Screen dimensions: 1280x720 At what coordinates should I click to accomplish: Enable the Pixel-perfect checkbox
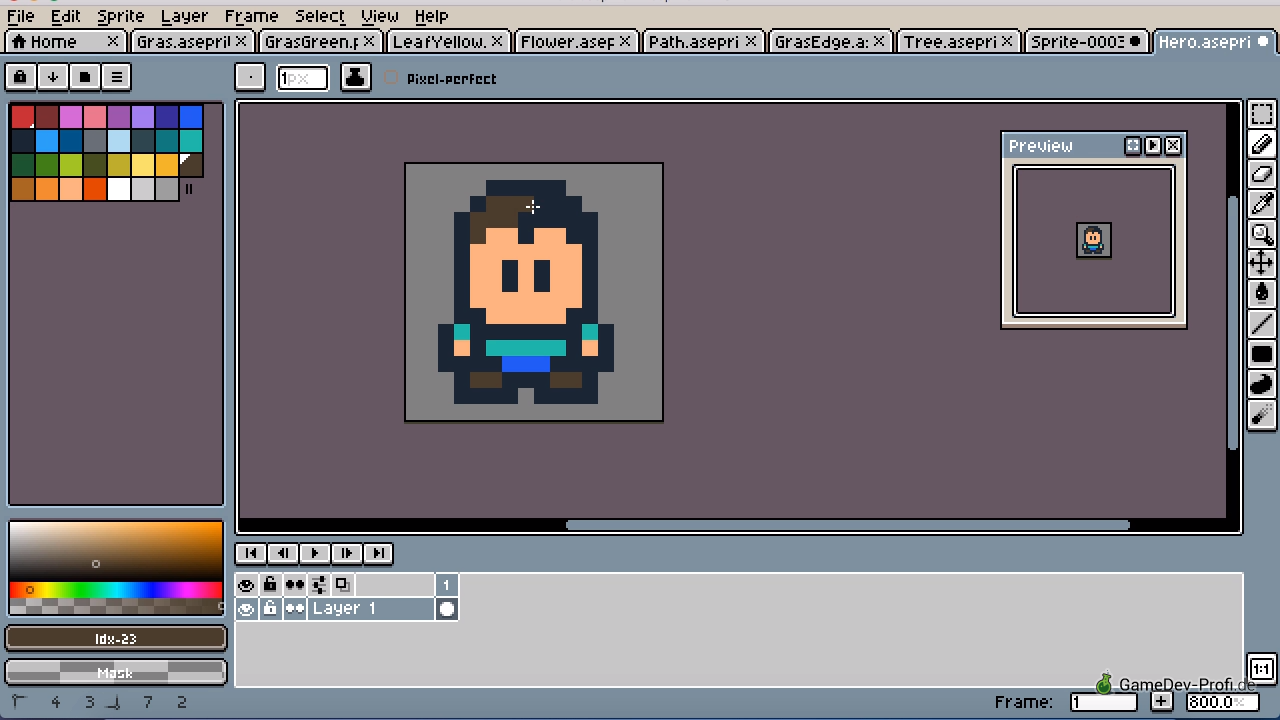click(391, 78)
